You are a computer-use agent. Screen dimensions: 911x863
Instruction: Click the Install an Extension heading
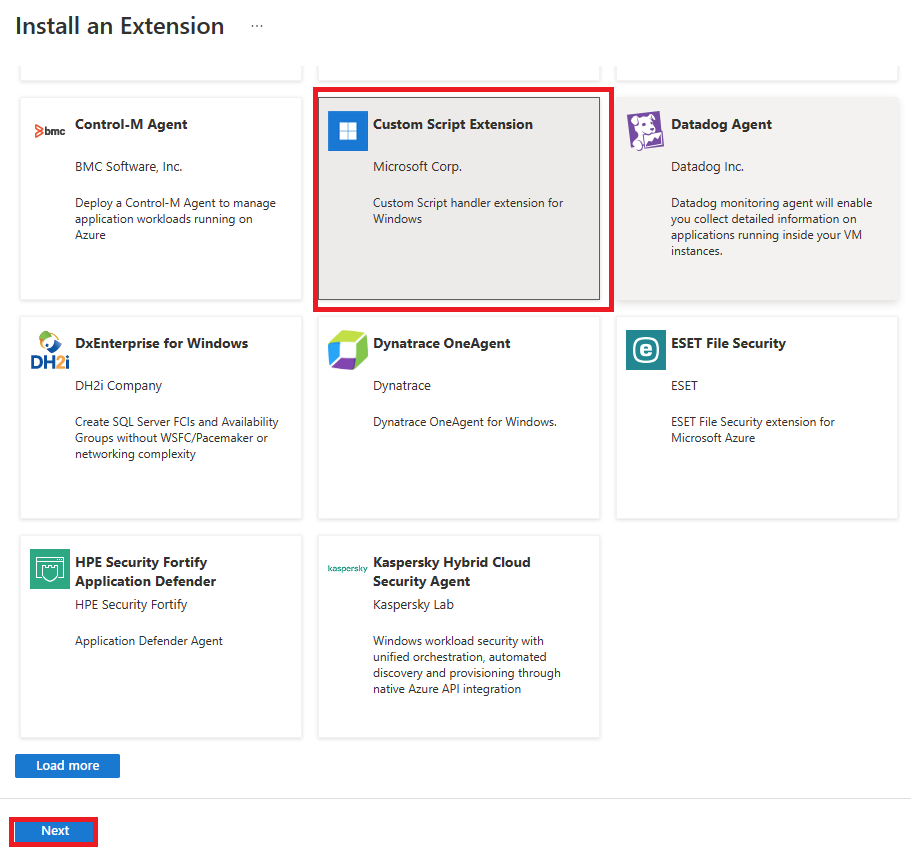[x=120, y=26]
